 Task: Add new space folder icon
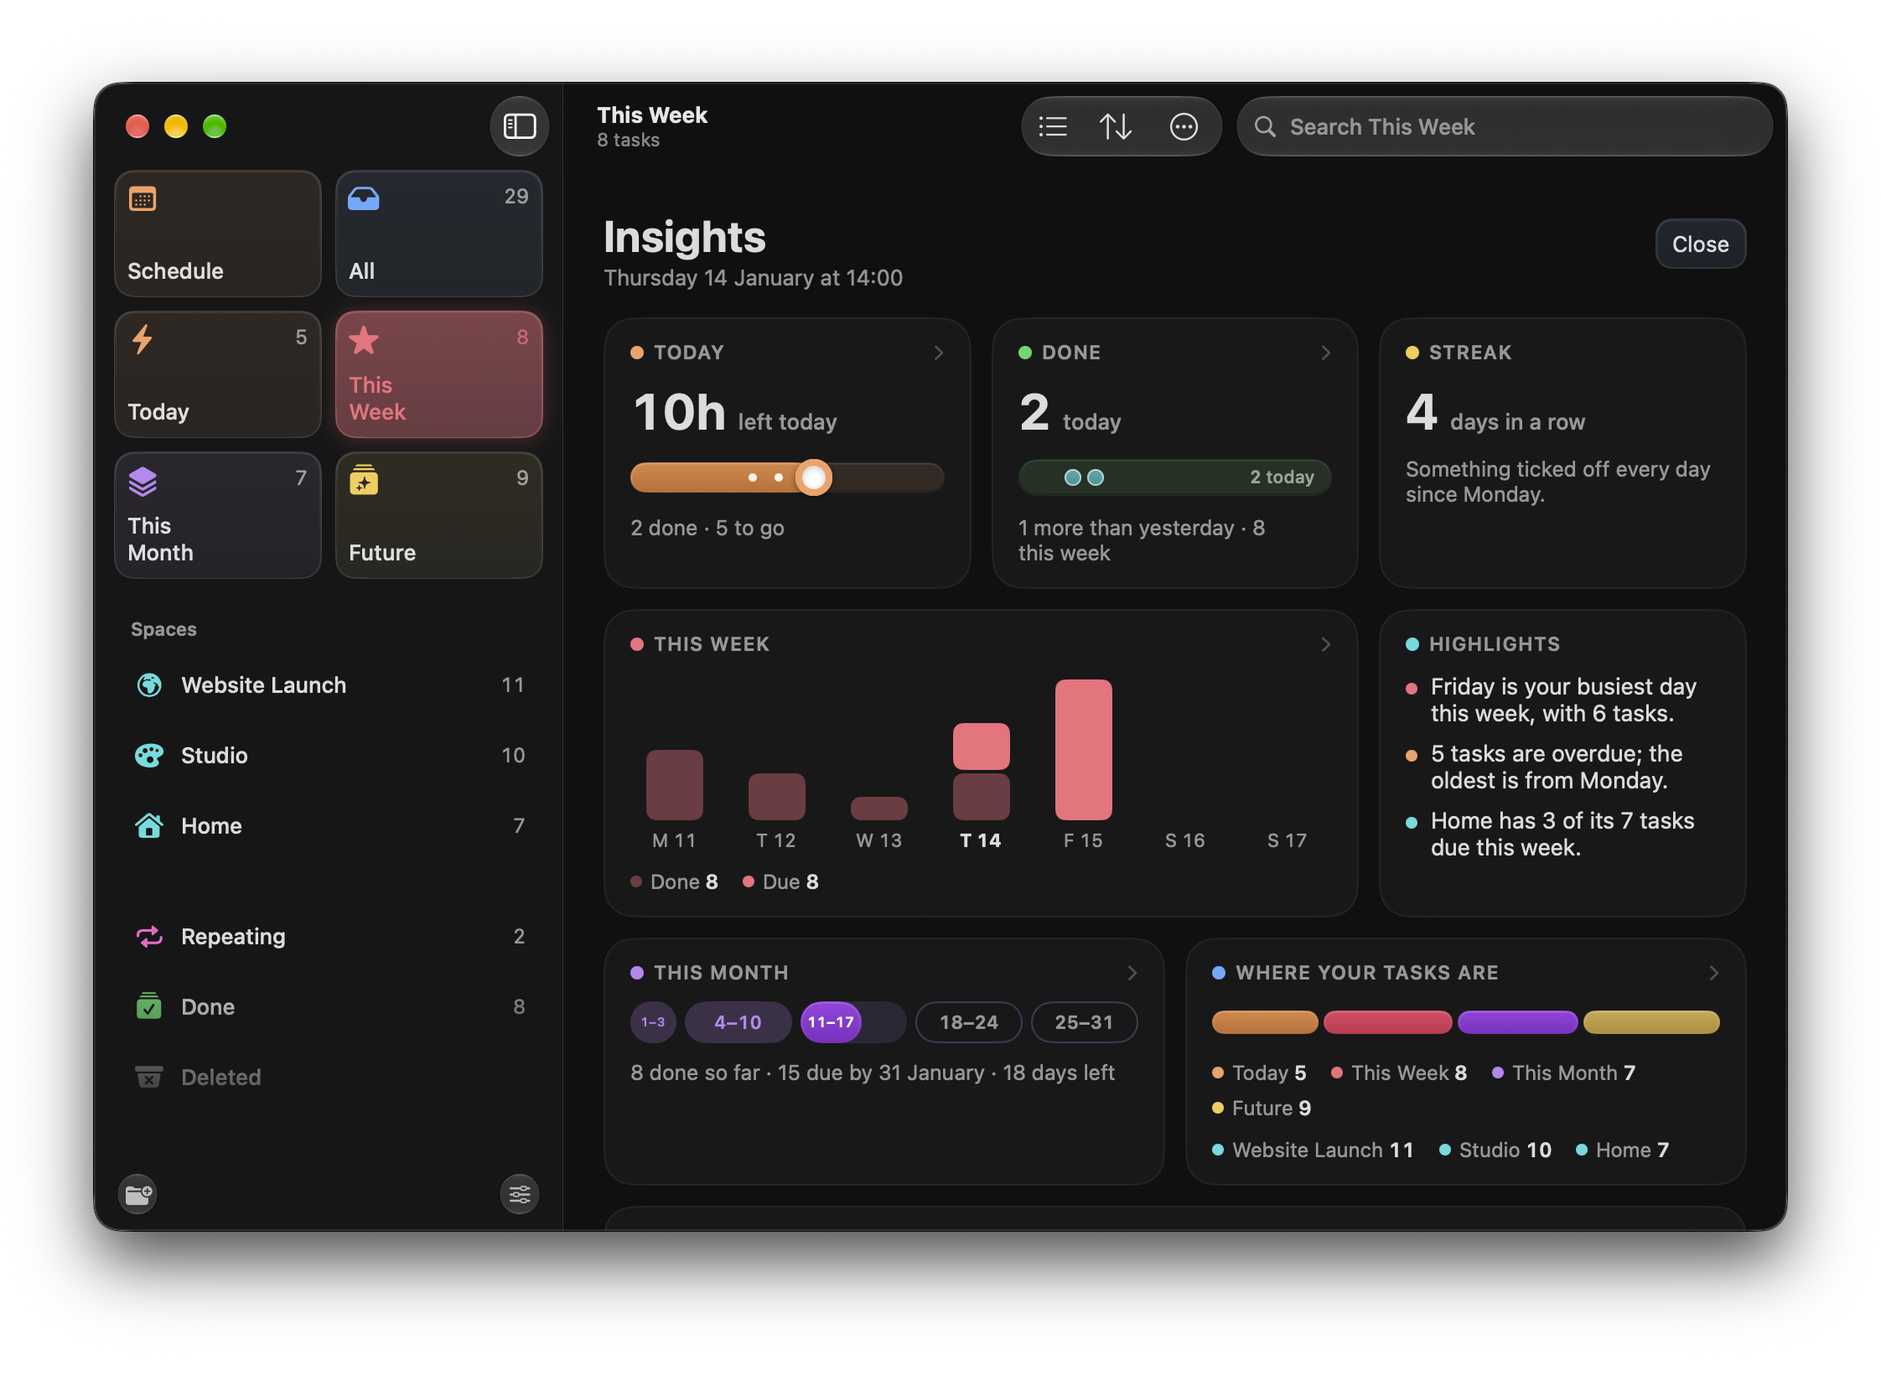click(x=138, y=1193)
